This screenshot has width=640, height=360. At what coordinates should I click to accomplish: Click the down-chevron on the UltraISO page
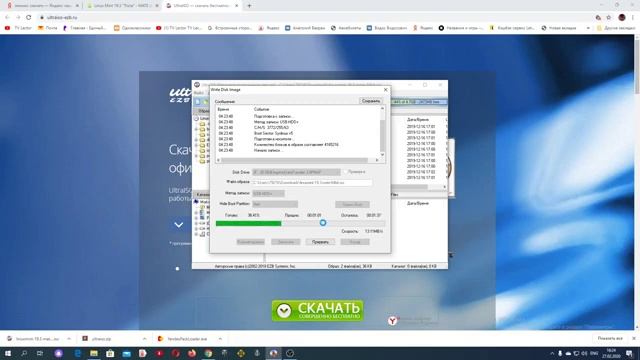178,225
